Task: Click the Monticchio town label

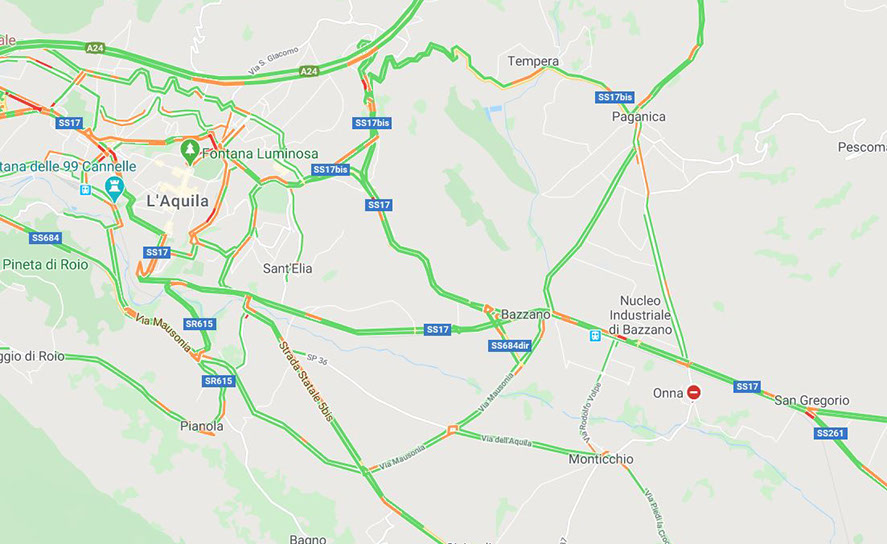Action: [601, 459]
